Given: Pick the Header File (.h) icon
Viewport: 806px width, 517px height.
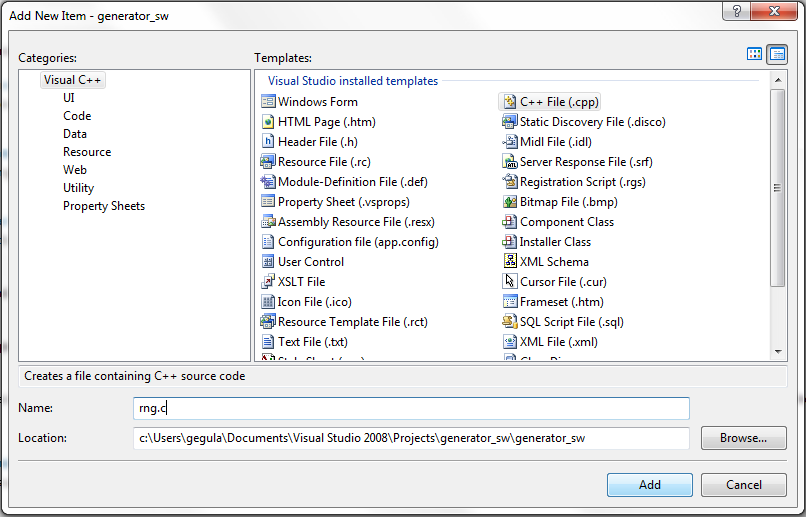Looking at the screenshot, I should click(268, 142).
